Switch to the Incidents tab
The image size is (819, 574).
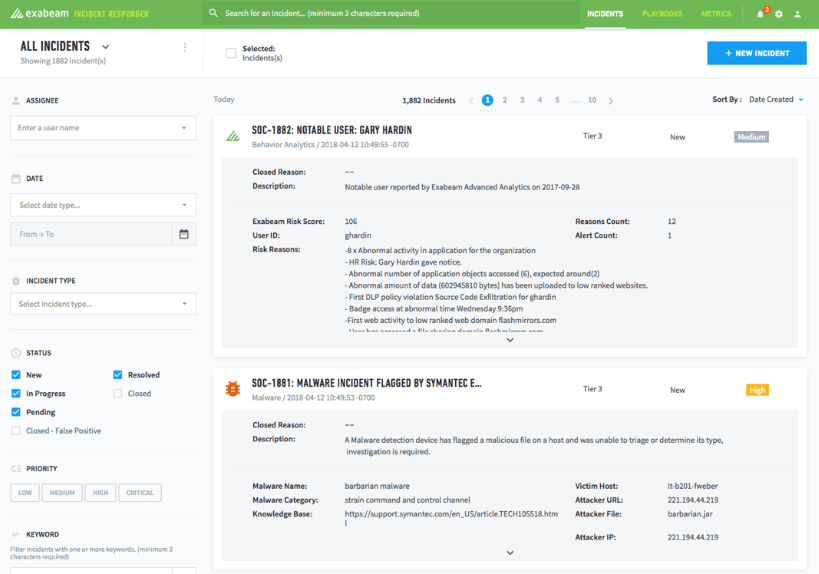tap(605, 14)
